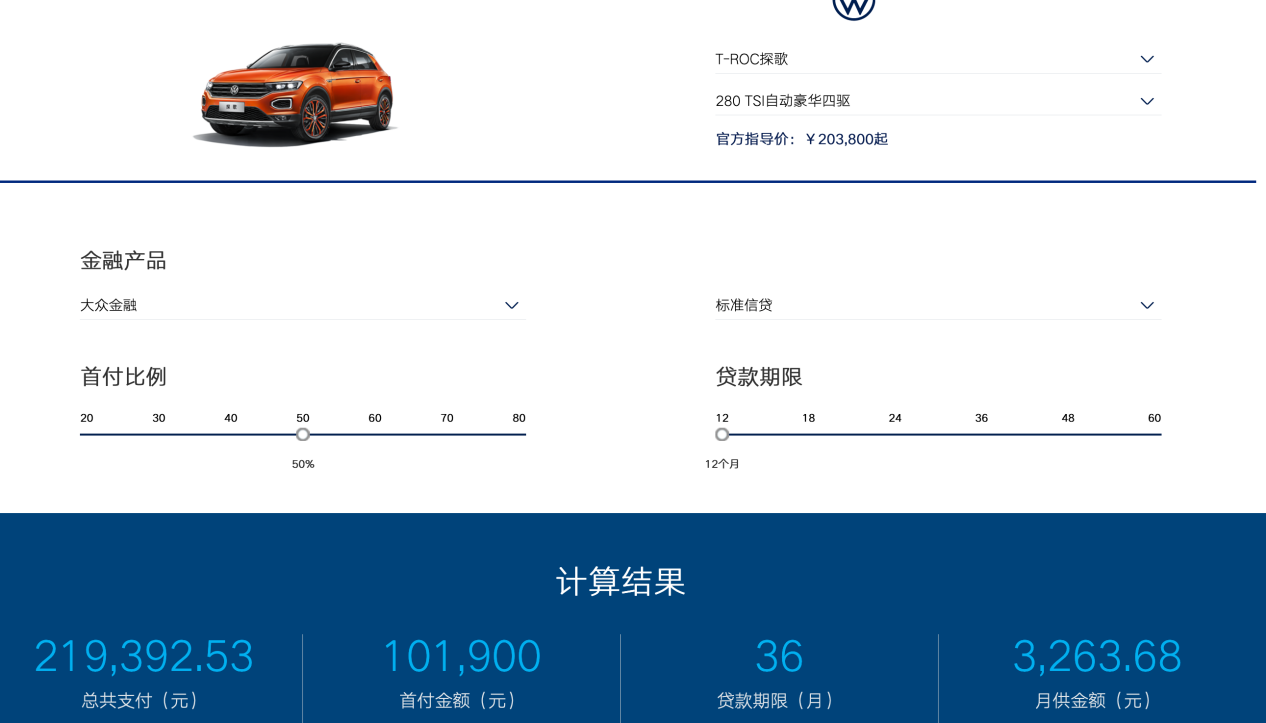
Task: Click the 金融产品 section heading
Action: click(x=123, y=261)
